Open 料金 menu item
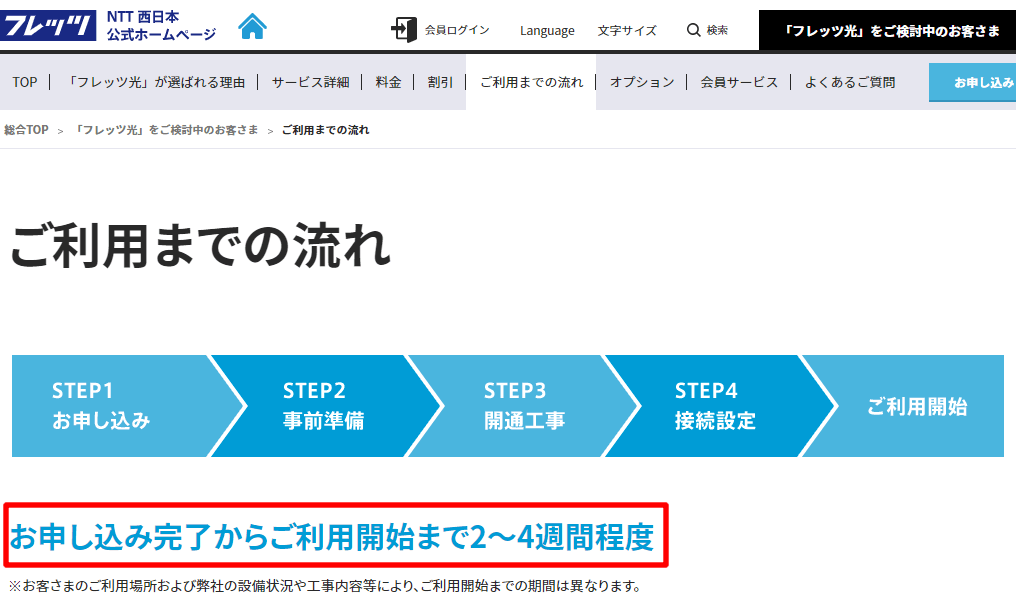Screen dimensions: 1016x613 388,82
